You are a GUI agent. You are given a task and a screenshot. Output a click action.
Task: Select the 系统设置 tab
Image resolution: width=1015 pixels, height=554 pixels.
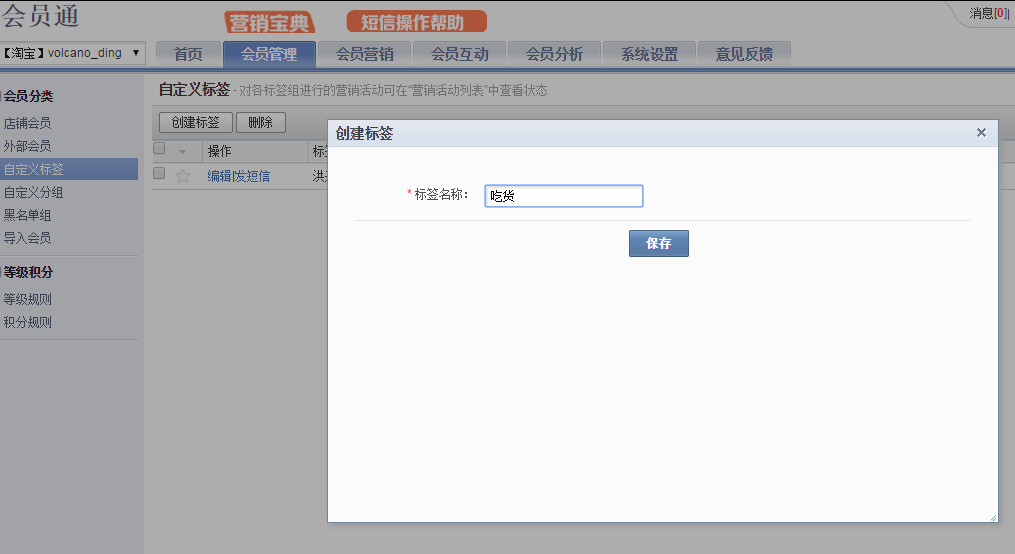[649, 55]
